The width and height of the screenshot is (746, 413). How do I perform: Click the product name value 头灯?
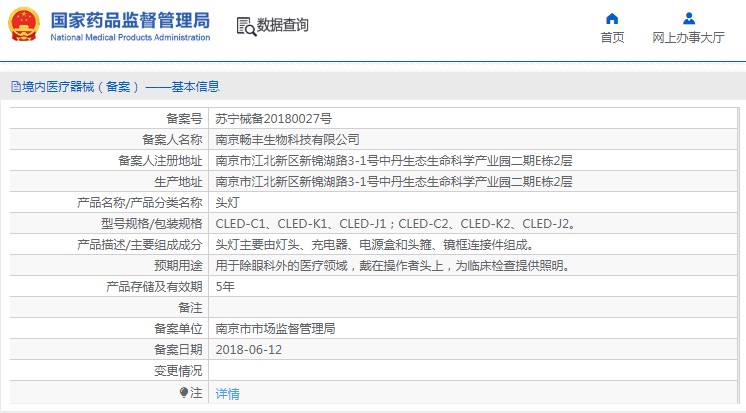pos(227,202)
